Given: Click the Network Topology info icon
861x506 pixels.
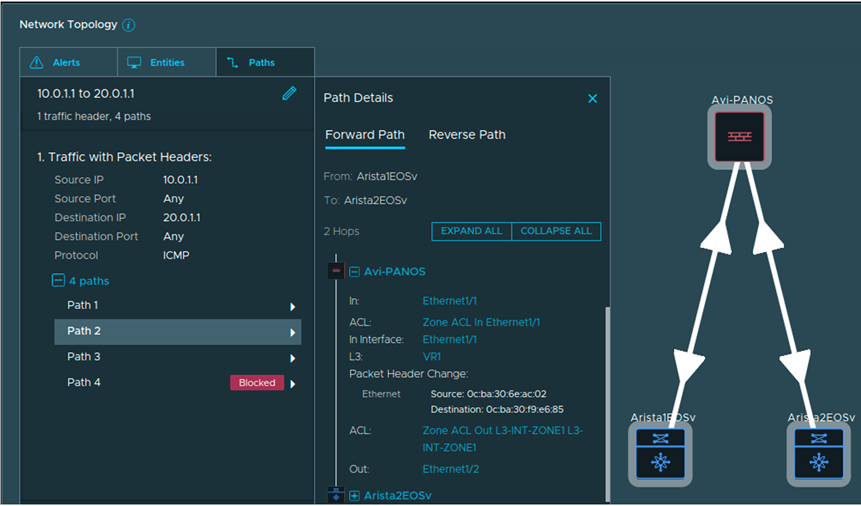Looking at the screenshot, I should pyautogui.click(x=129, y=24).
